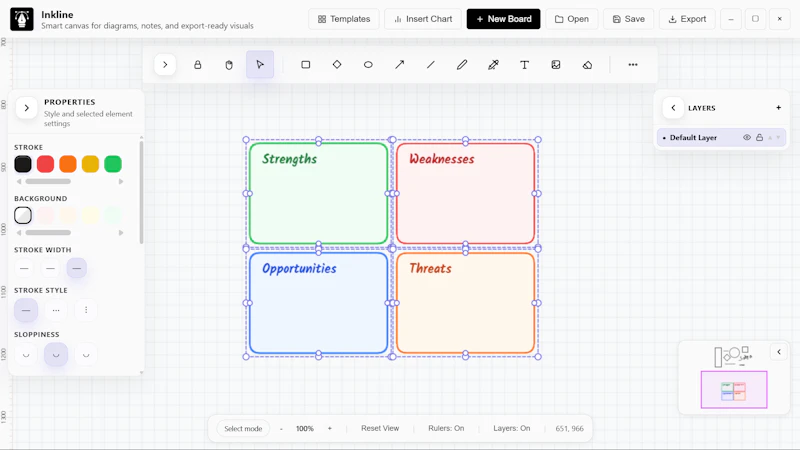Click the 100% zoom level
This screenshot has height=450, width=800.
(305, 429)
